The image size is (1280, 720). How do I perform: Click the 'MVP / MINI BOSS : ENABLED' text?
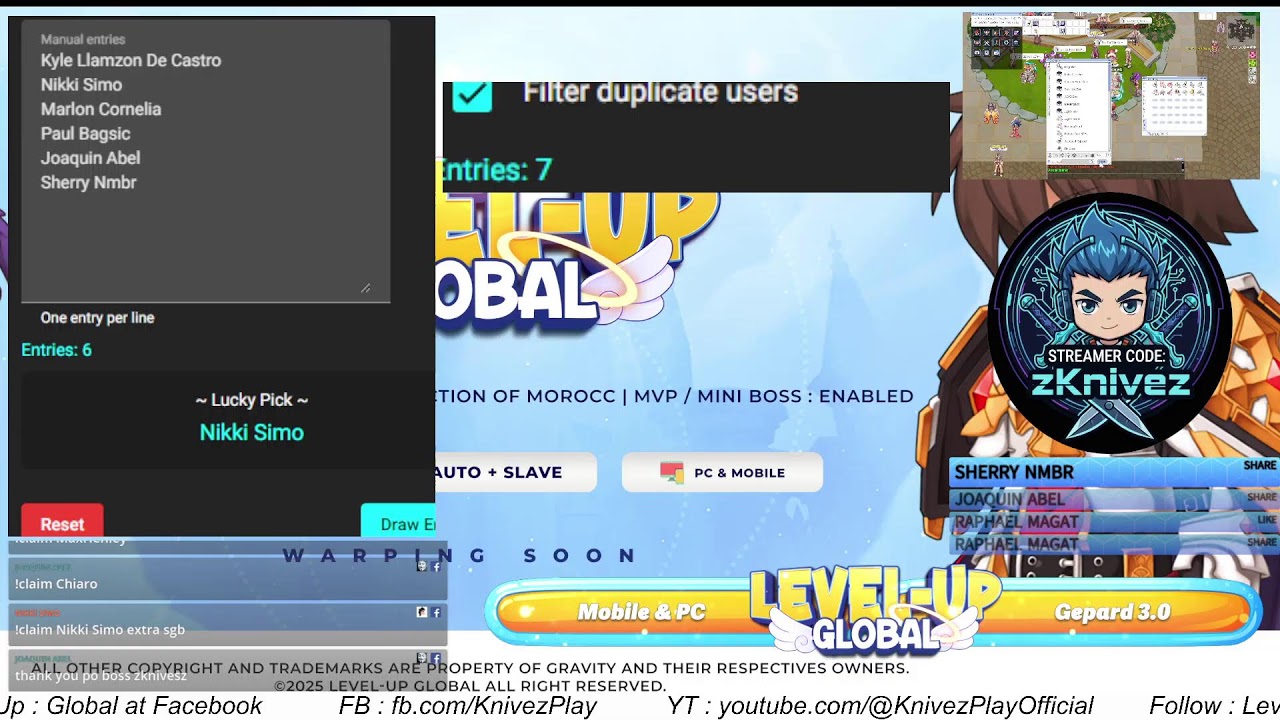pos(774,396)
